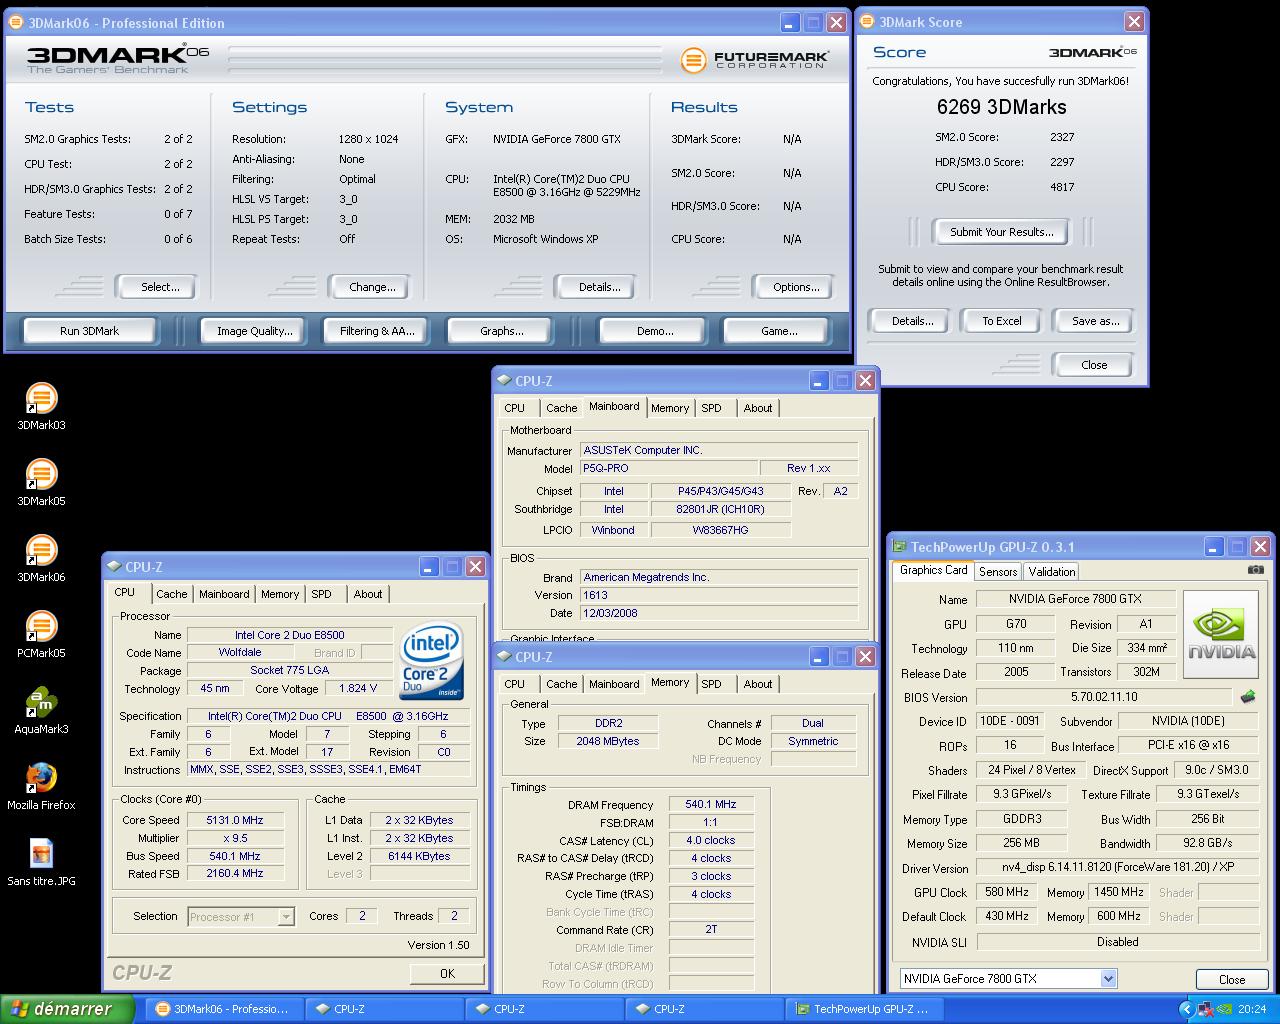The width and height of the screenshot is (1280, 1024).
Task: Open Image Quality... in 3DMark06
Action: coord(254,331)
